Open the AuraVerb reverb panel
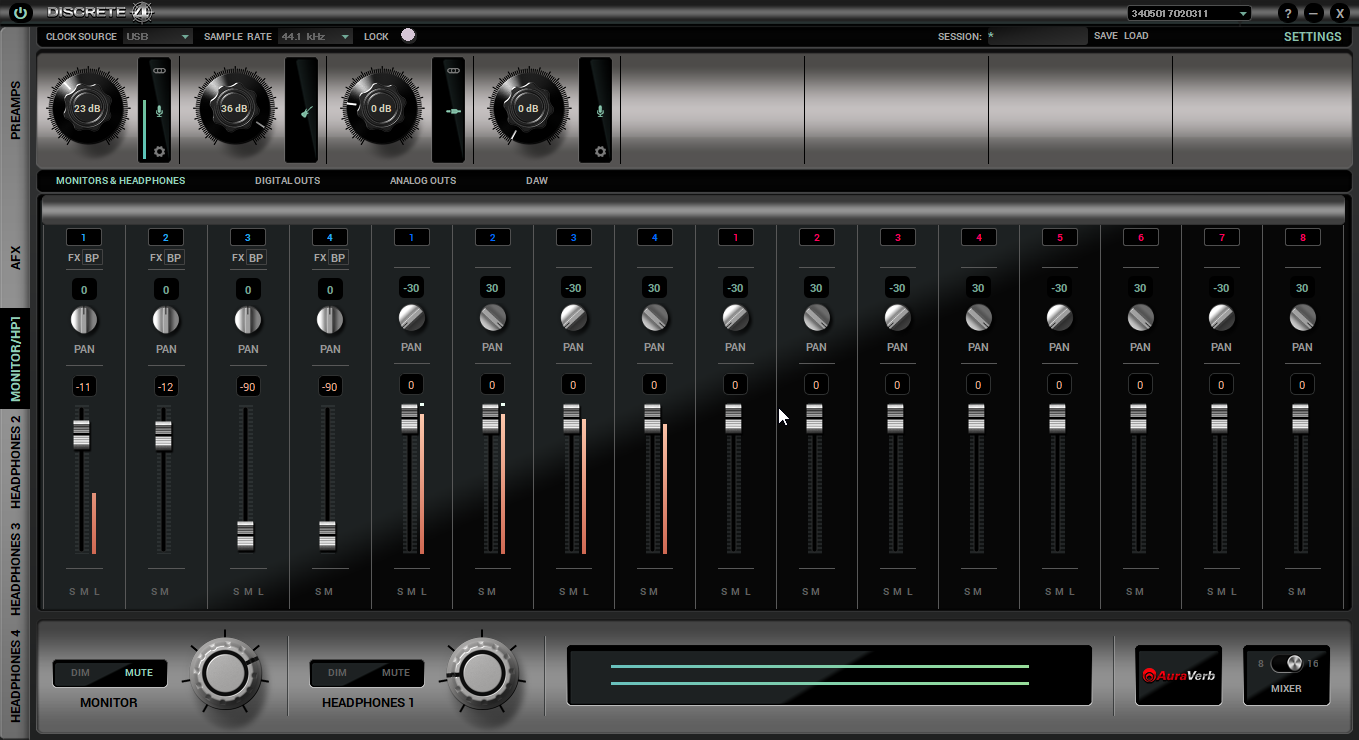This screenshot has width=1359, height=740. click(x=1179, y=675)
